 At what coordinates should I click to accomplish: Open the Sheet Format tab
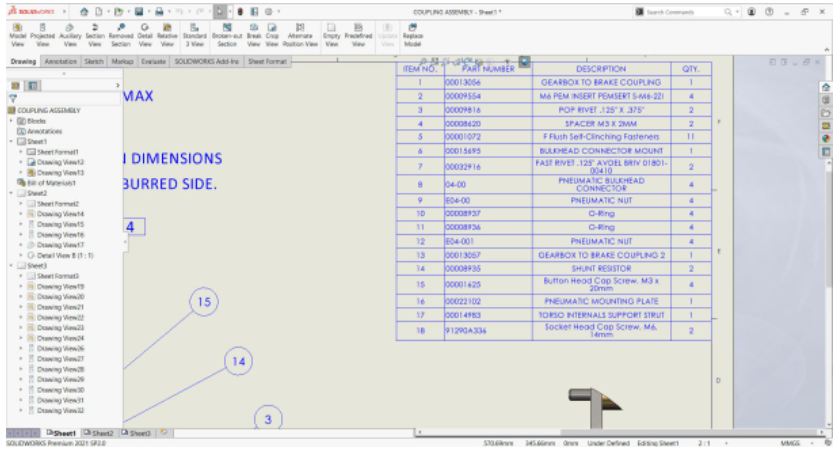click(x=267, y=61)
